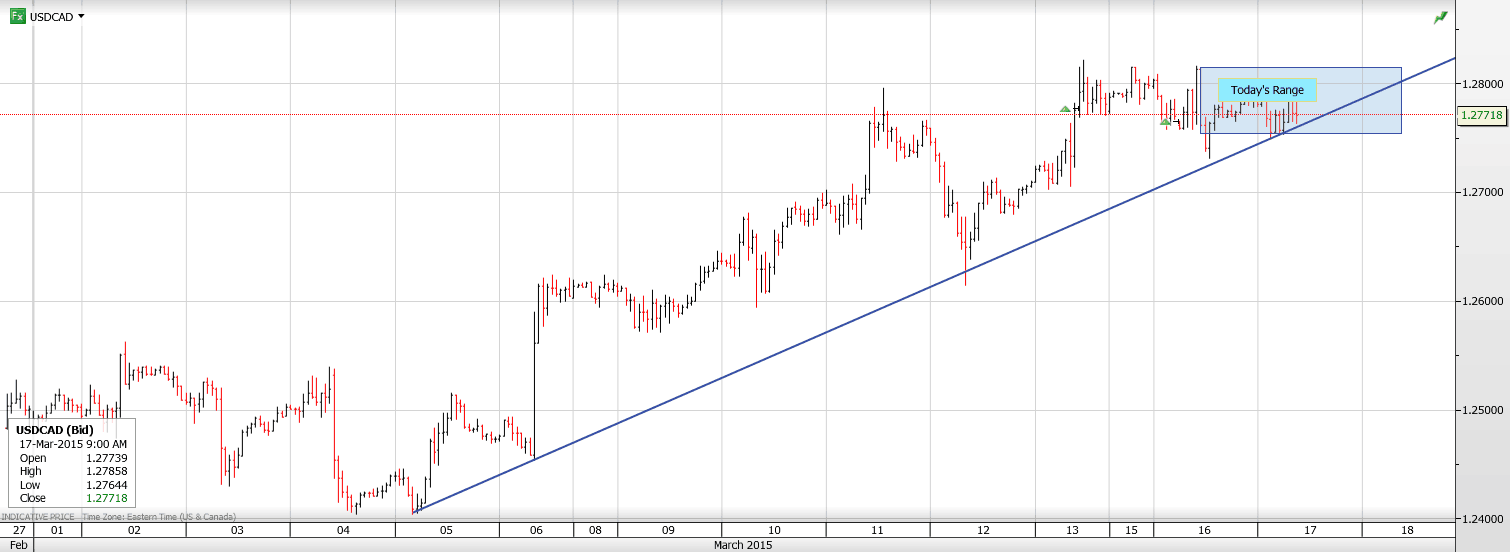Select the Today's Range text label

pyautogui.click(x=1267, y=90)
